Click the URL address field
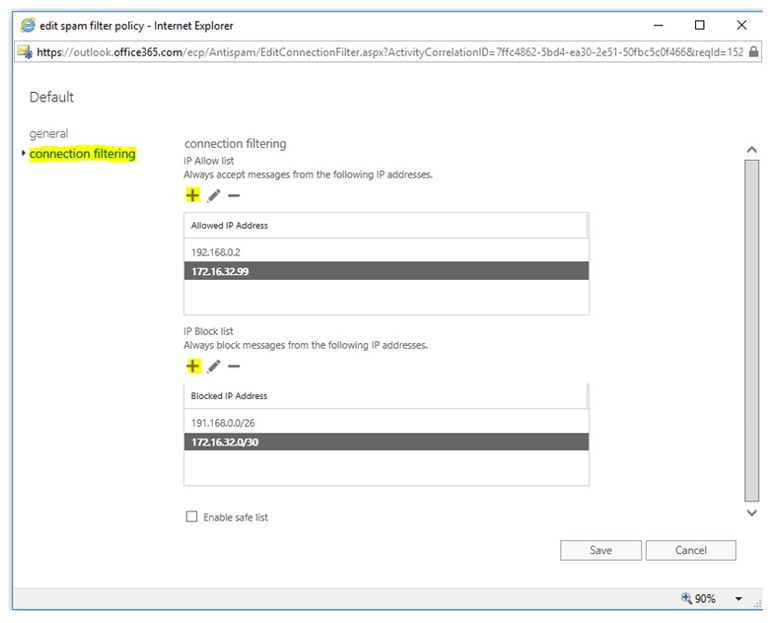Image resolution: width=775 pixels, height=623 pixels. [390, 52]
